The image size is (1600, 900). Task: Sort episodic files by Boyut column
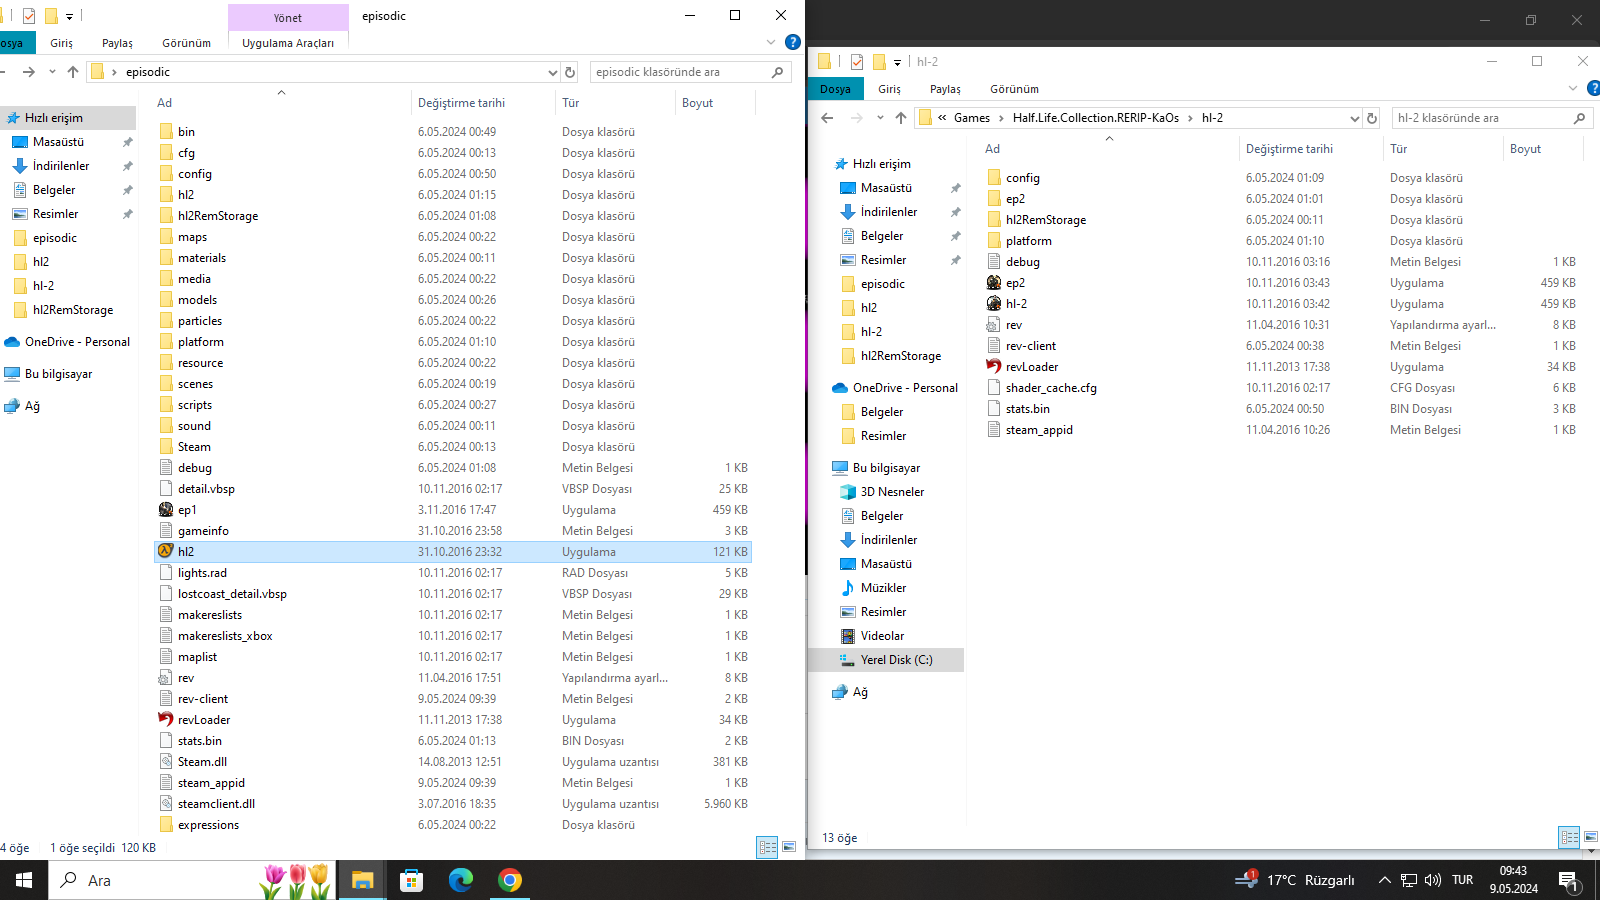[715, 103]
